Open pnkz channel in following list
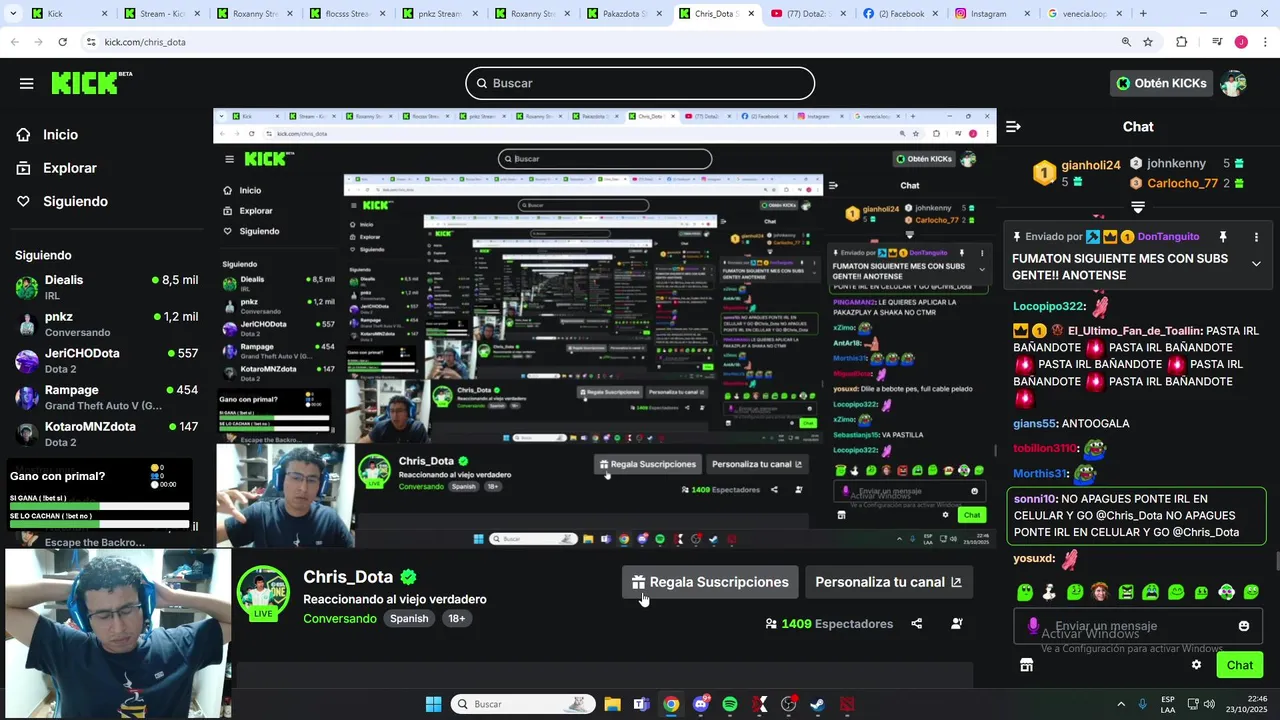The image size is (1280, 720). 106,324
